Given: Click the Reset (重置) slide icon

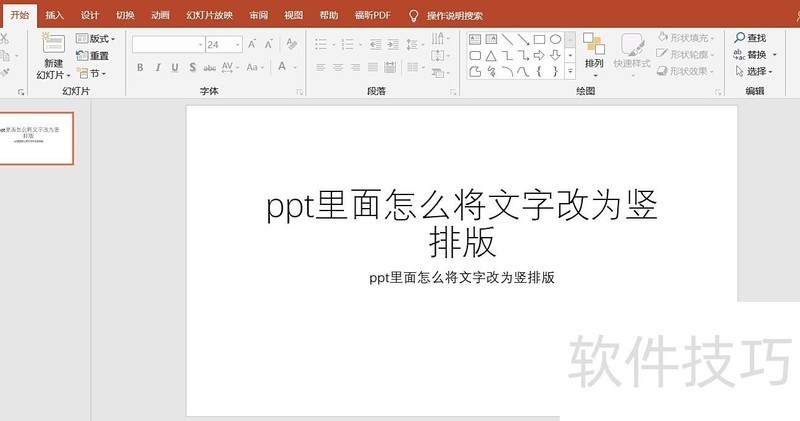Looking at the screenshot, I should coord(93,56).
